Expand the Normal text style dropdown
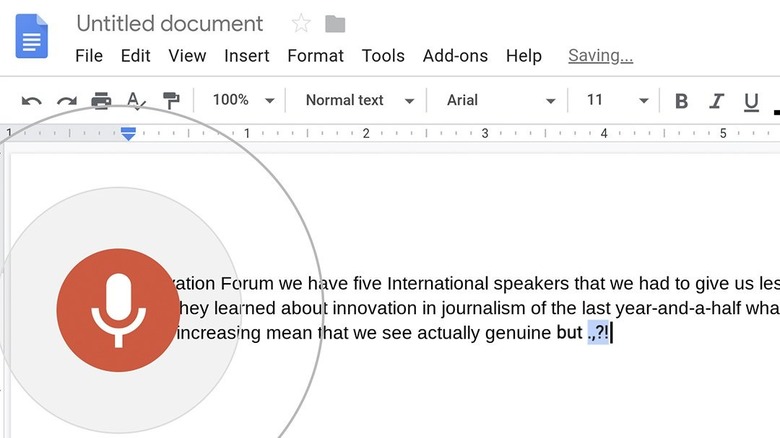The width and height of the screenshot is (780, 438). click(359, 100)
